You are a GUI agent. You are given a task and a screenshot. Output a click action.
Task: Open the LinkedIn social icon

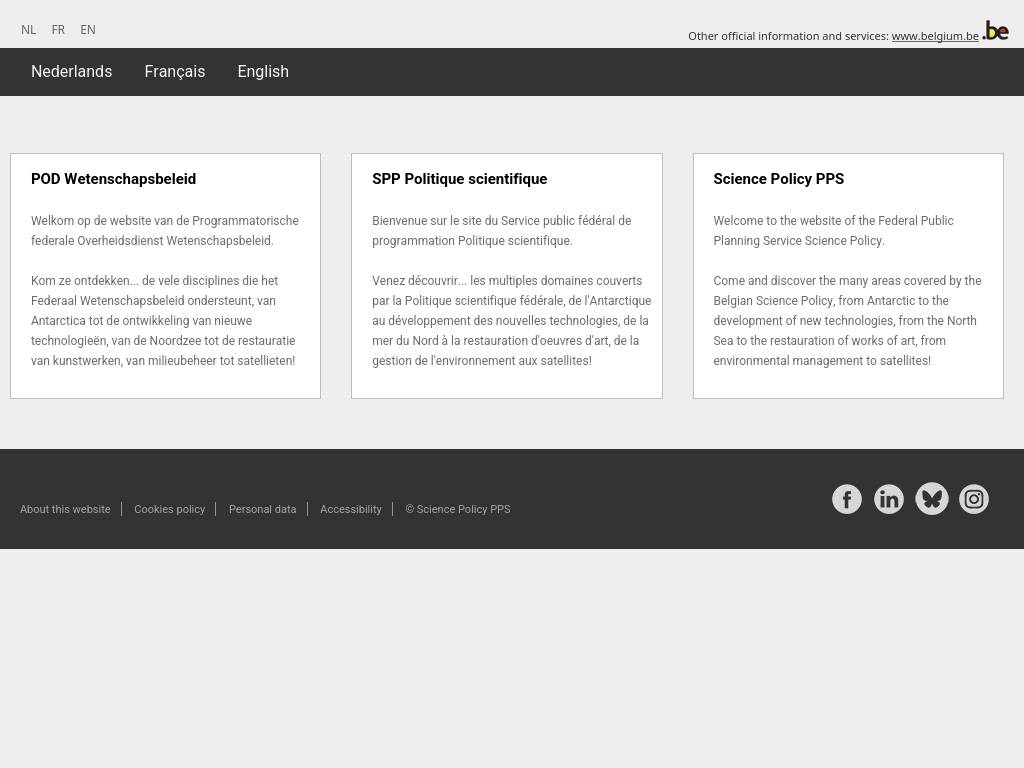point(889,499)
